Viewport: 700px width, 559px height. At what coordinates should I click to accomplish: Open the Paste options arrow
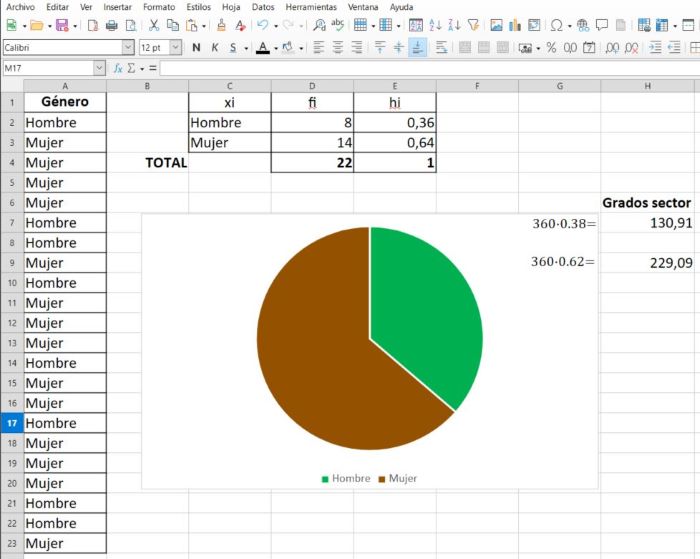pos(204,26)
